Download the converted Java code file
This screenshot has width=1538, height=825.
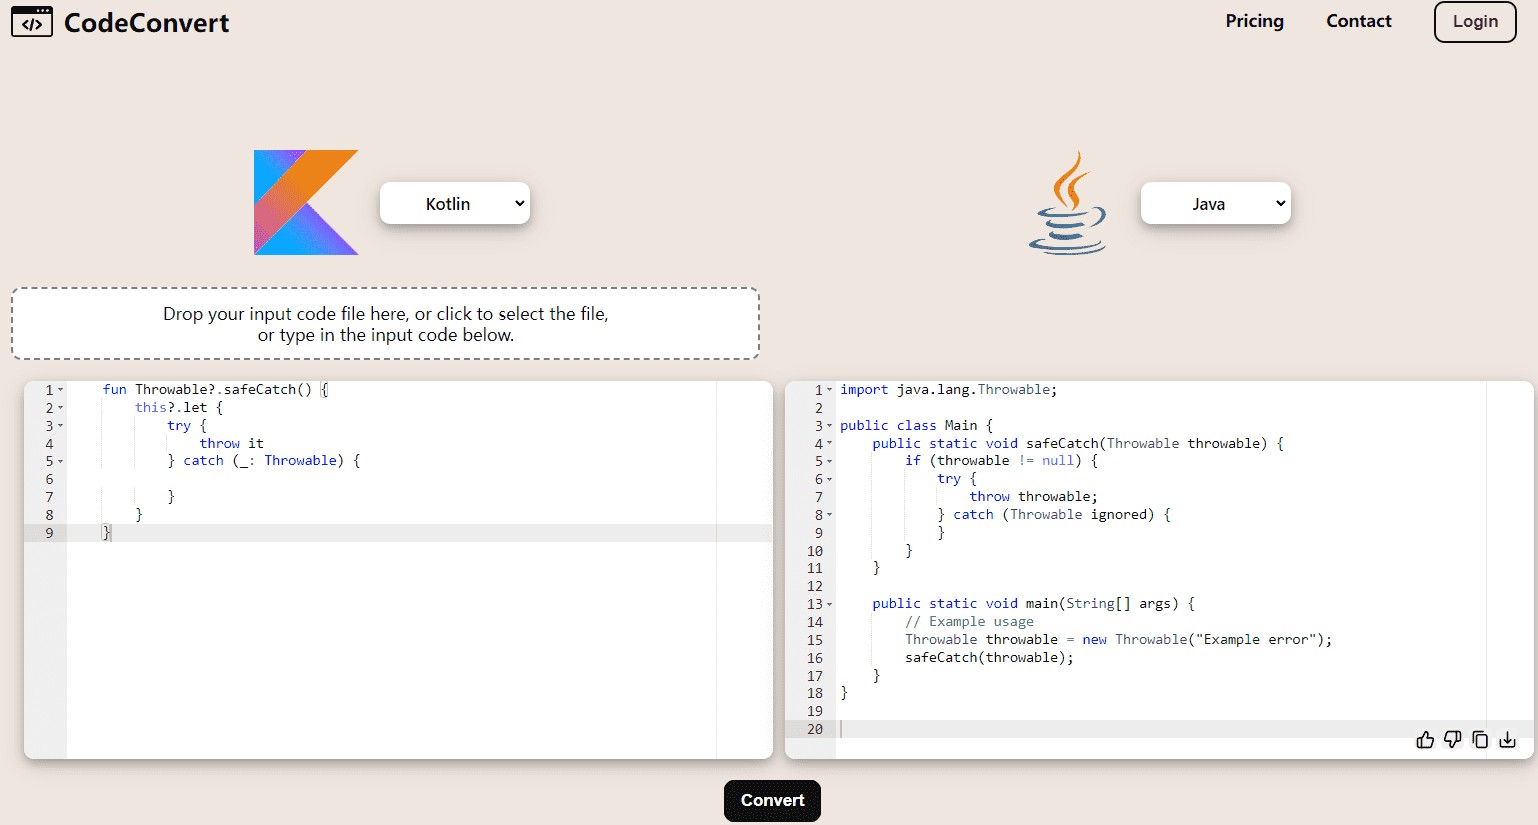point(1508,740)
